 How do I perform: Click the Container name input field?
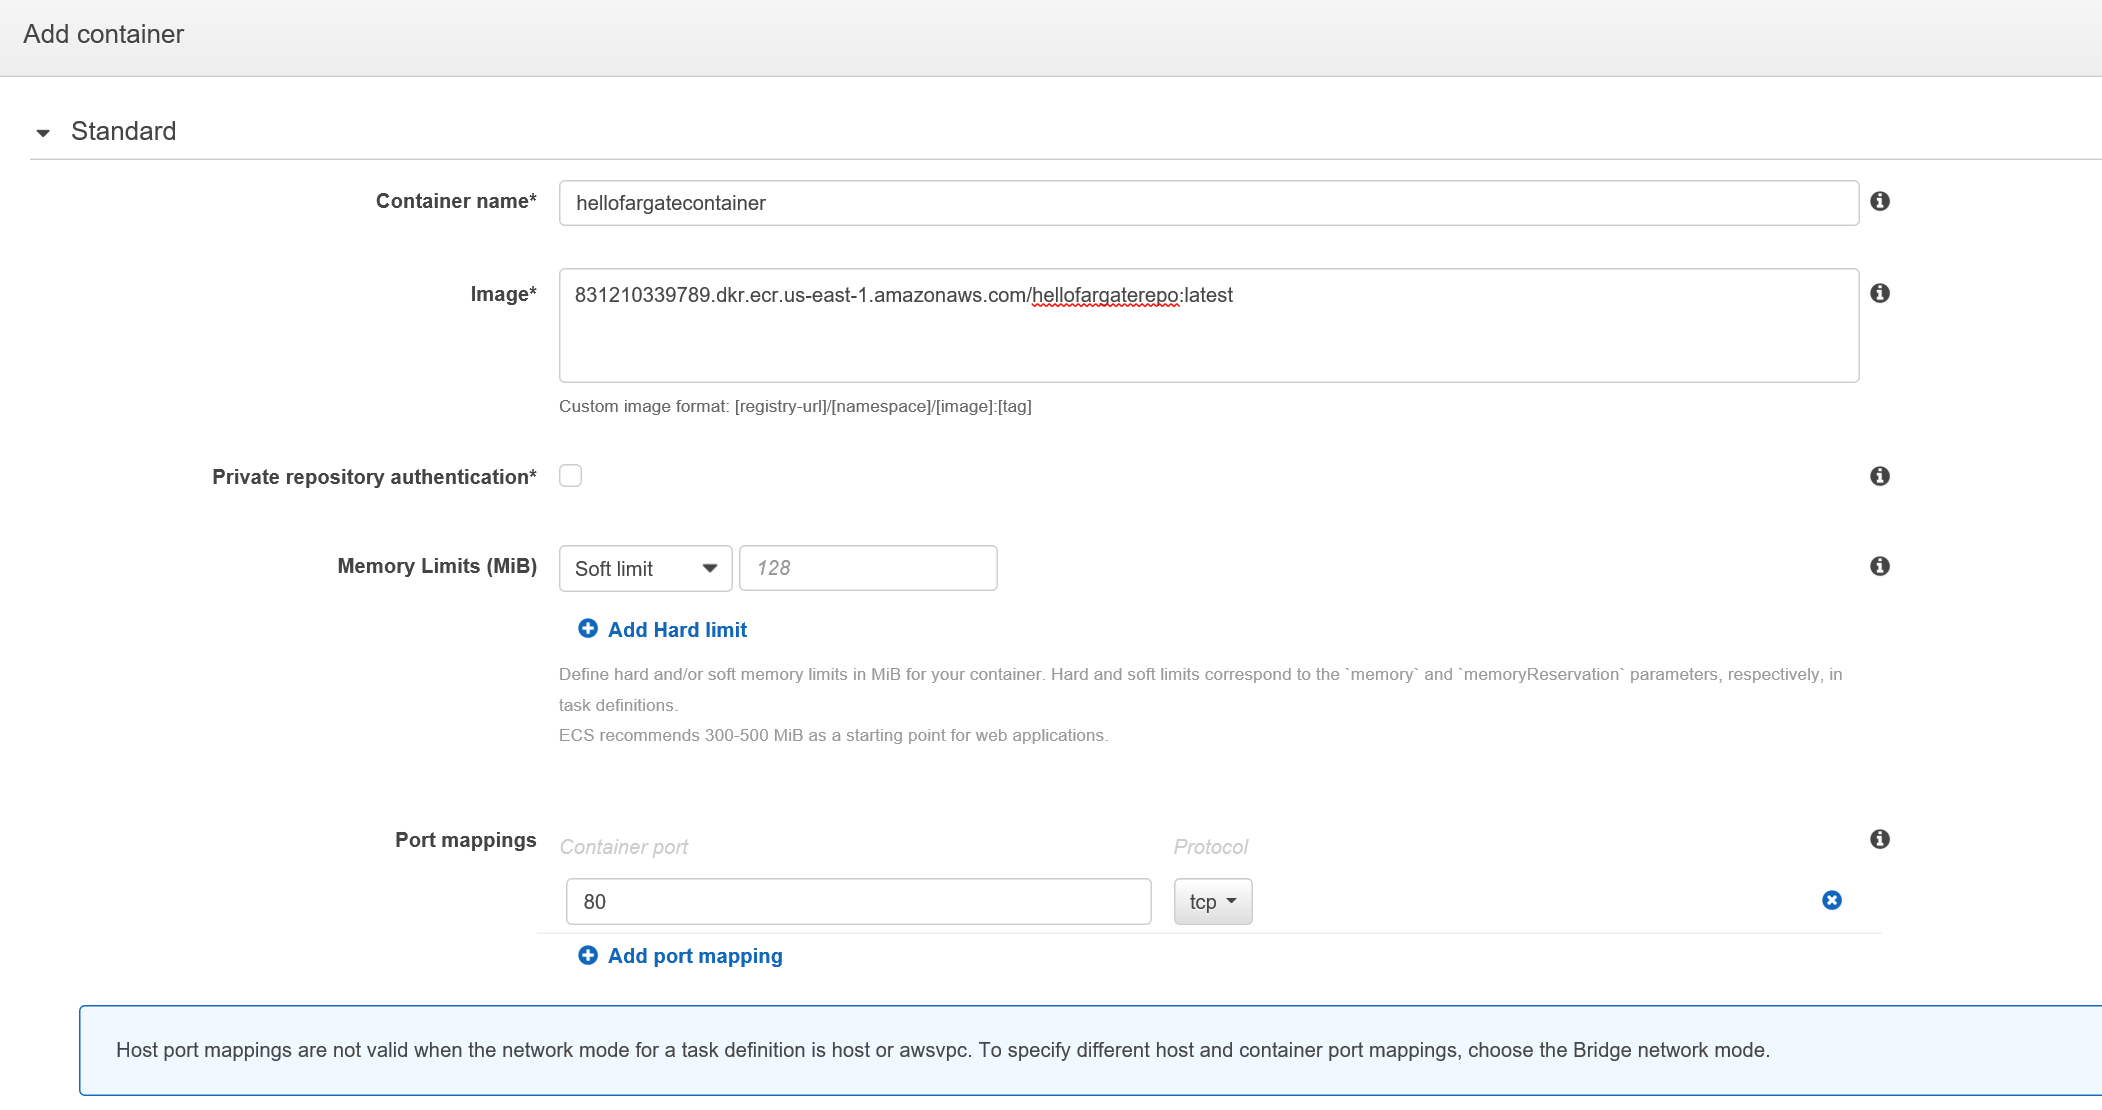pos(1208,203)
